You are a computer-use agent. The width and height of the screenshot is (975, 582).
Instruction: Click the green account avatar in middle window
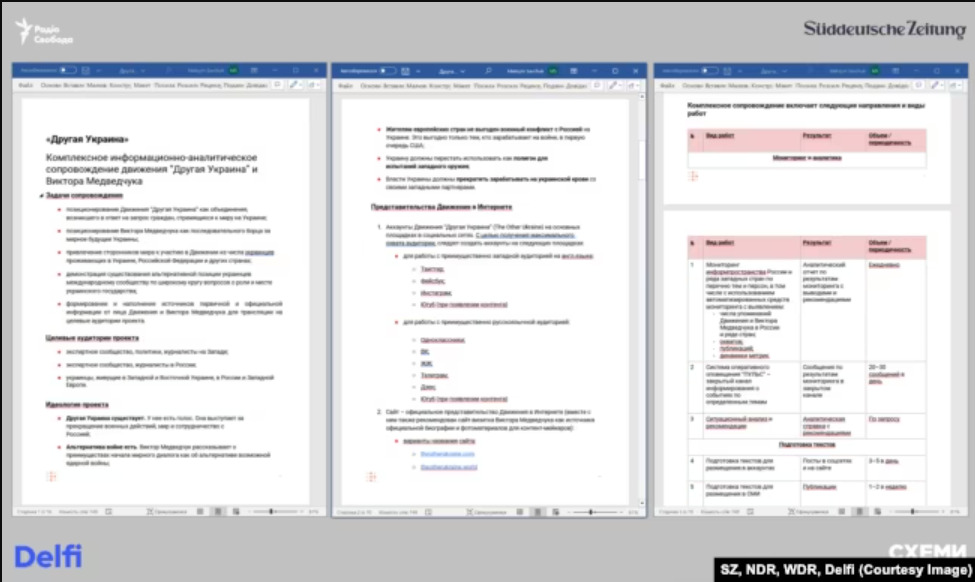click(x=553, y=71)
